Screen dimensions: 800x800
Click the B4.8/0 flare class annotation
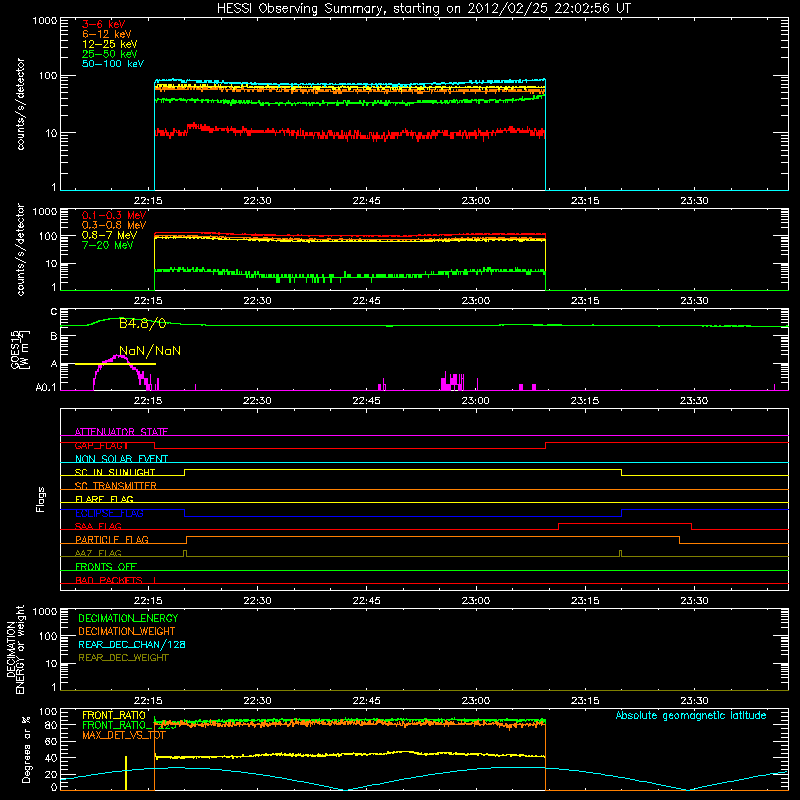coord(142,323)
